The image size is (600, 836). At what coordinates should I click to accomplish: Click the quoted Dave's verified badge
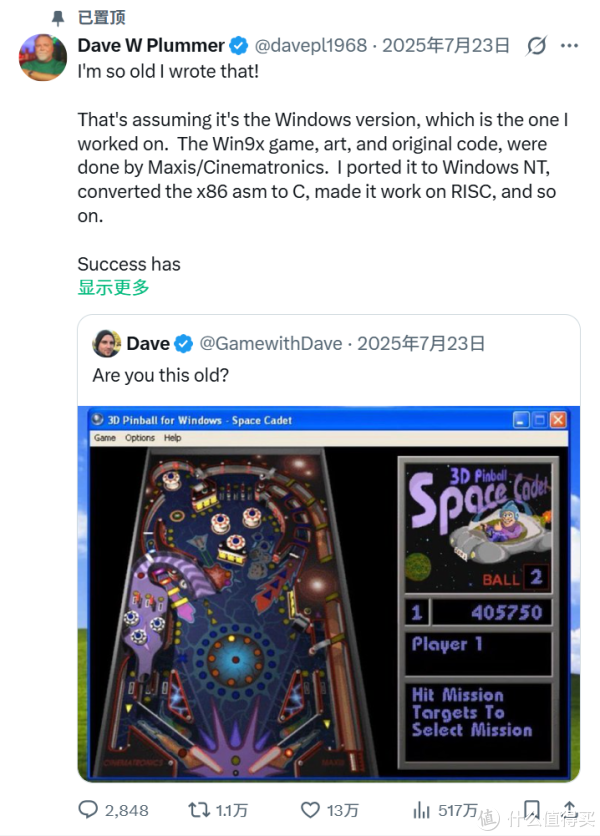(184, 344)
